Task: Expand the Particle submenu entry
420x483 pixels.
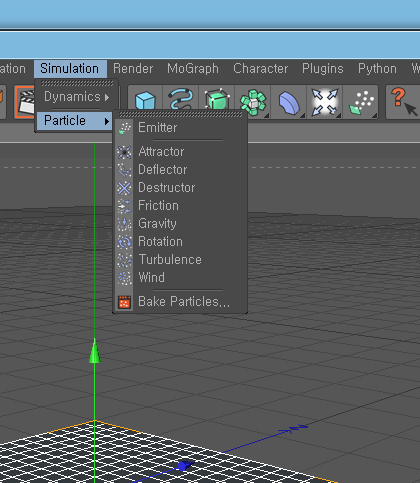Action: (74, 121)
